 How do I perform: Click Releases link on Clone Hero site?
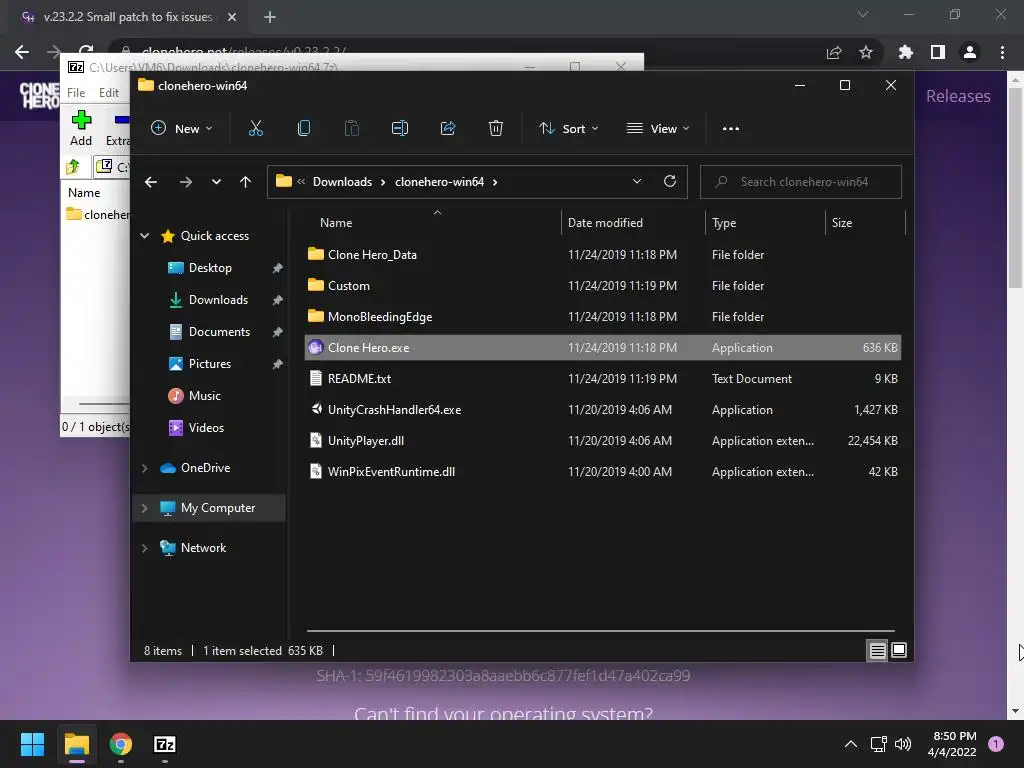[958, 96]
